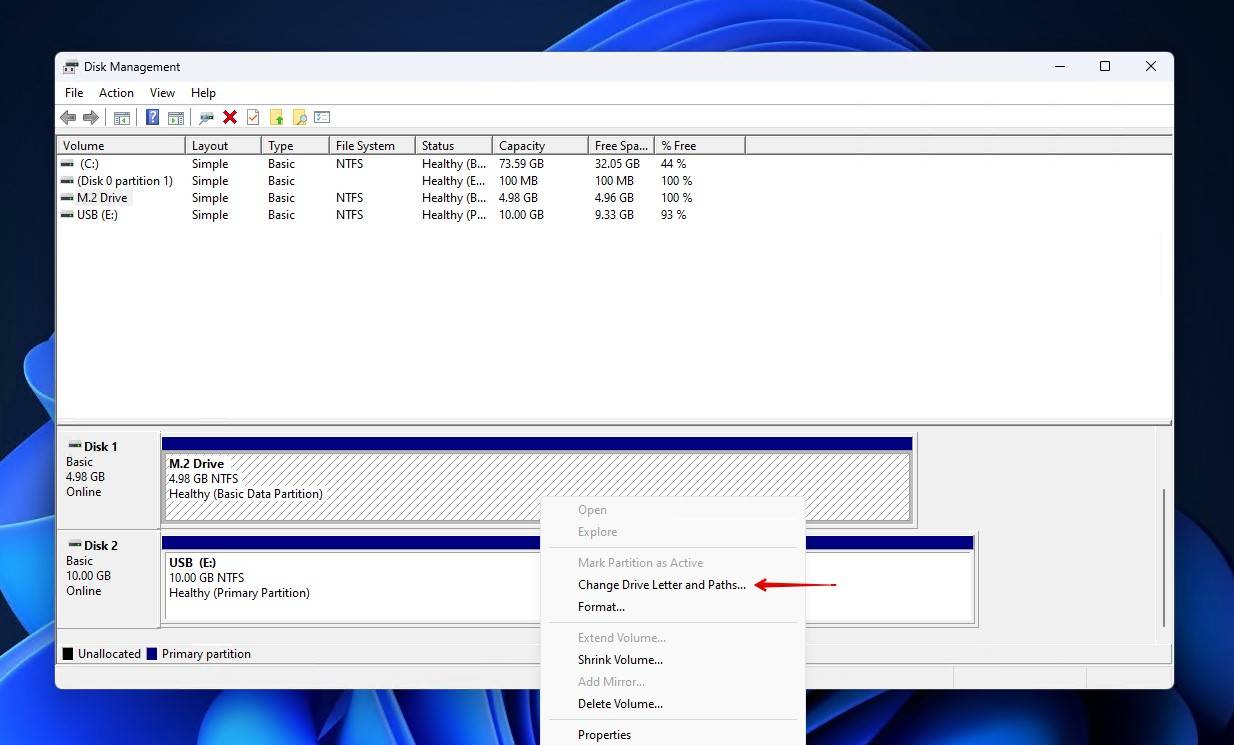Click the properties checkmark page icon
1234x745 pixels.
253,117
